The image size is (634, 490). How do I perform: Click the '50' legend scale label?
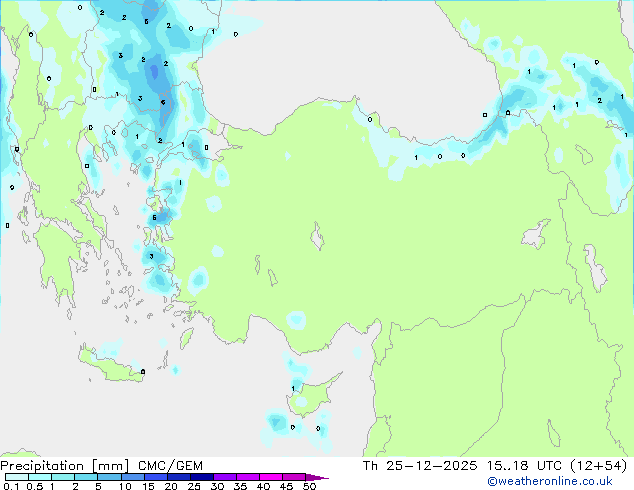point(309,486)
